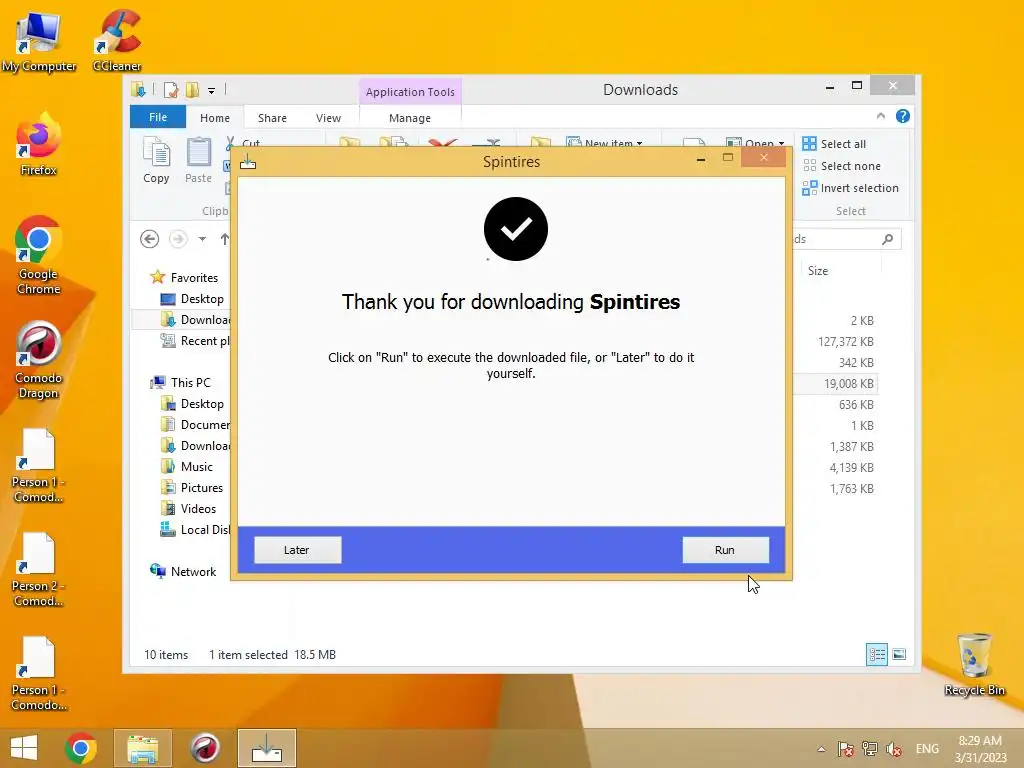This screenshot has width=1024, height=768.
Task: Click the Forward navigation arrow
Action: coord(178,239)
